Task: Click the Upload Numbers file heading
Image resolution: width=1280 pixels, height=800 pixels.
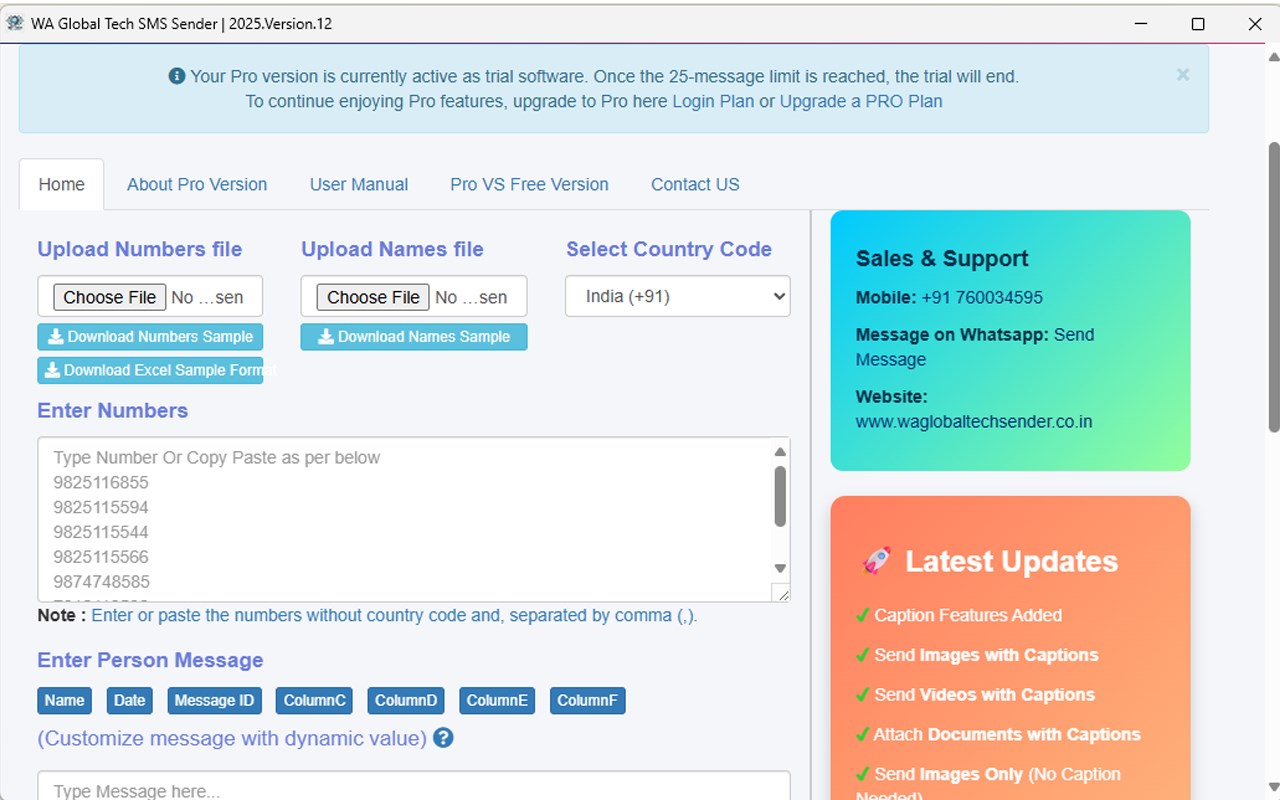Action: pyautogui.click(x=140, y=249)
